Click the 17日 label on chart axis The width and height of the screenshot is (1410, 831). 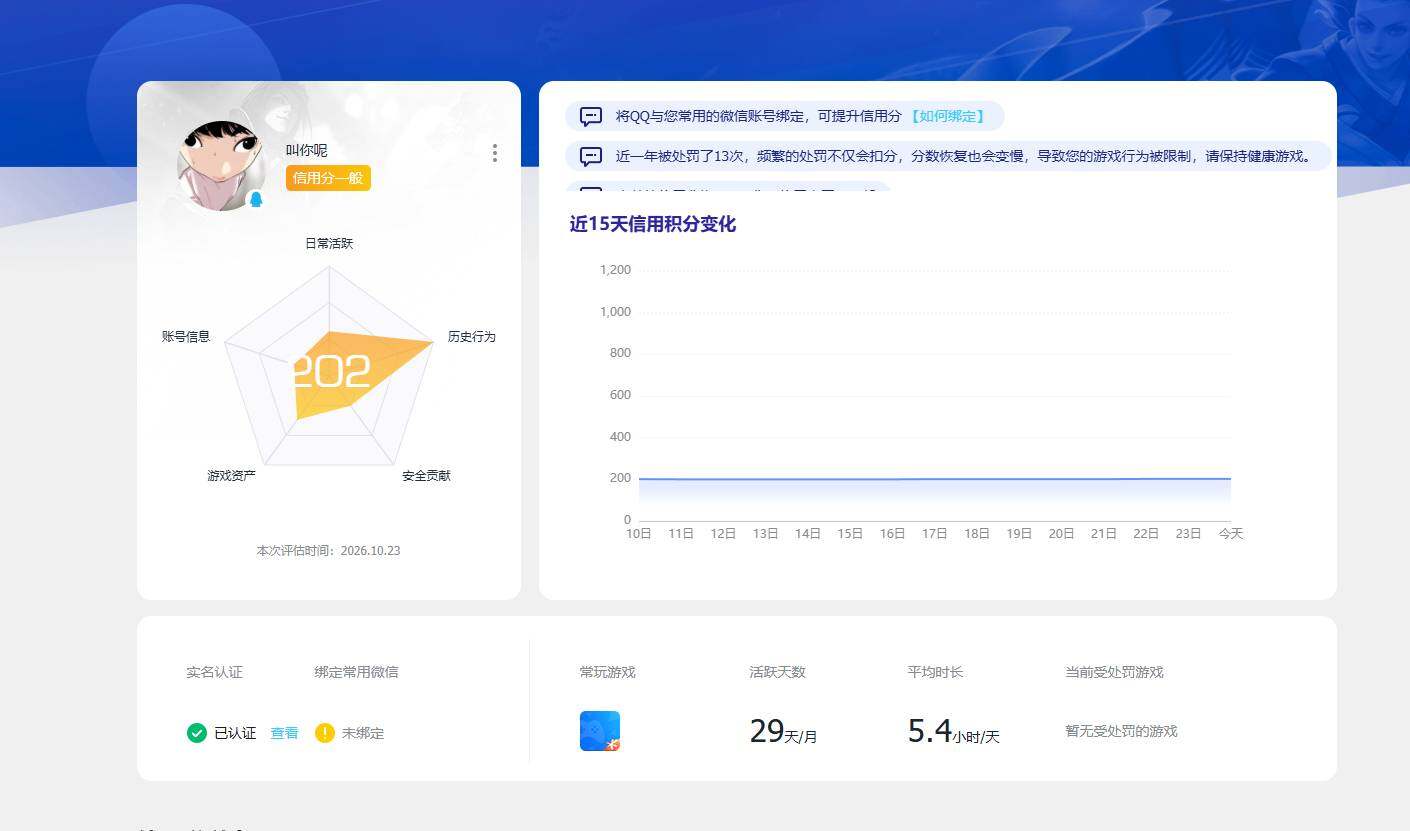pos(935,534)
